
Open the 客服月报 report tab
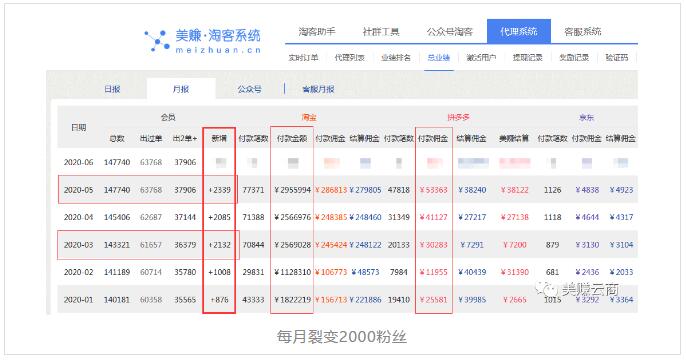318,89
